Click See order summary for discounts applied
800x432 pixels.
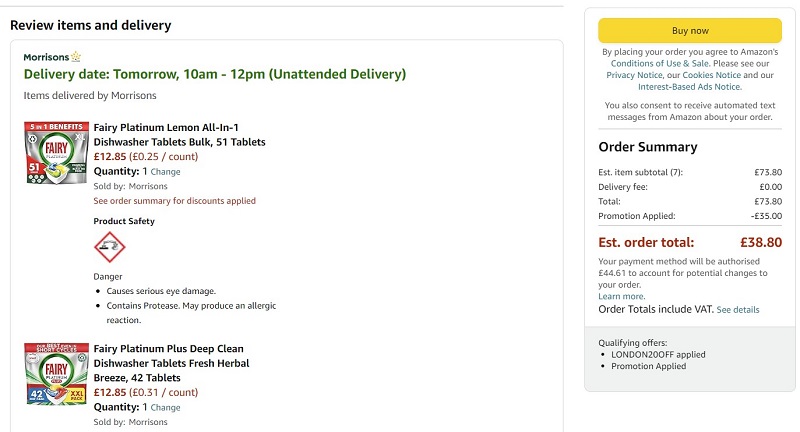coord(174,201)
